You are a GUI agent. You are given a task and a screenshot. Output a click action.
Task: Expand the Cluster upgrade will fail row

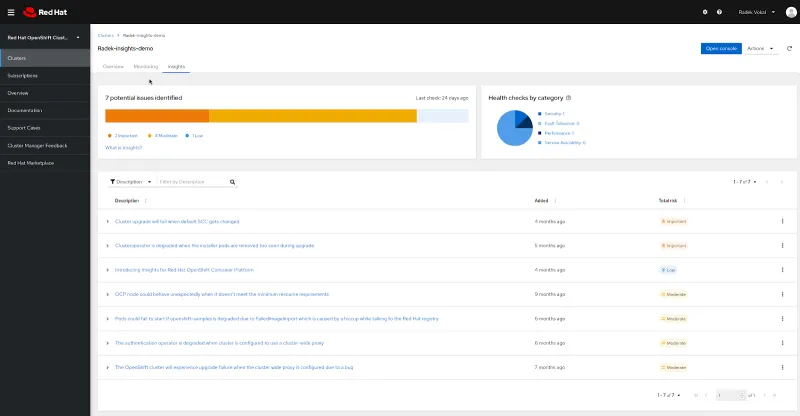(108, 221)
